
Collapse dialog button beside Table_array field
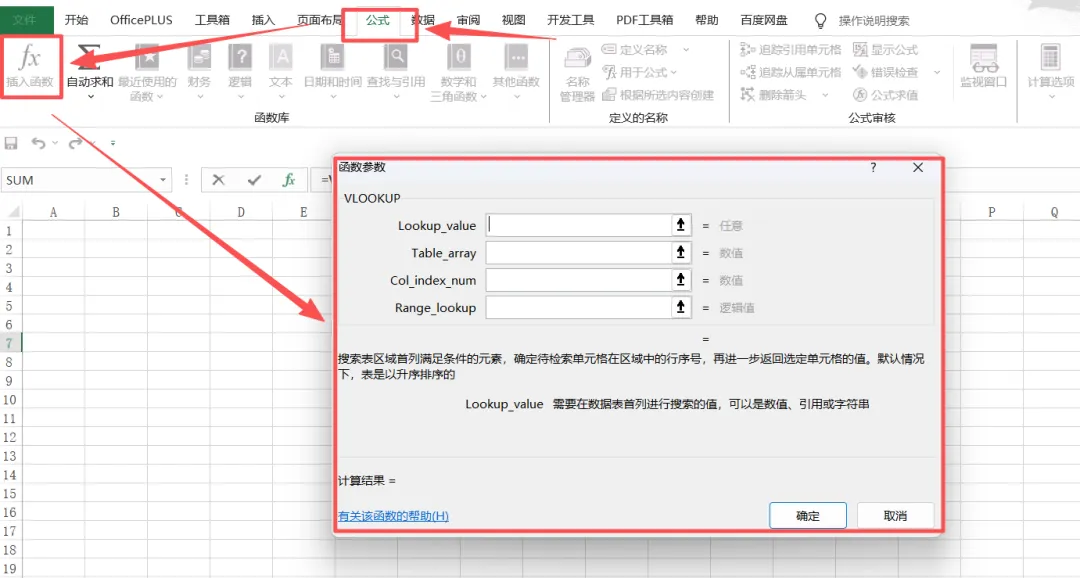click(681, 253)
